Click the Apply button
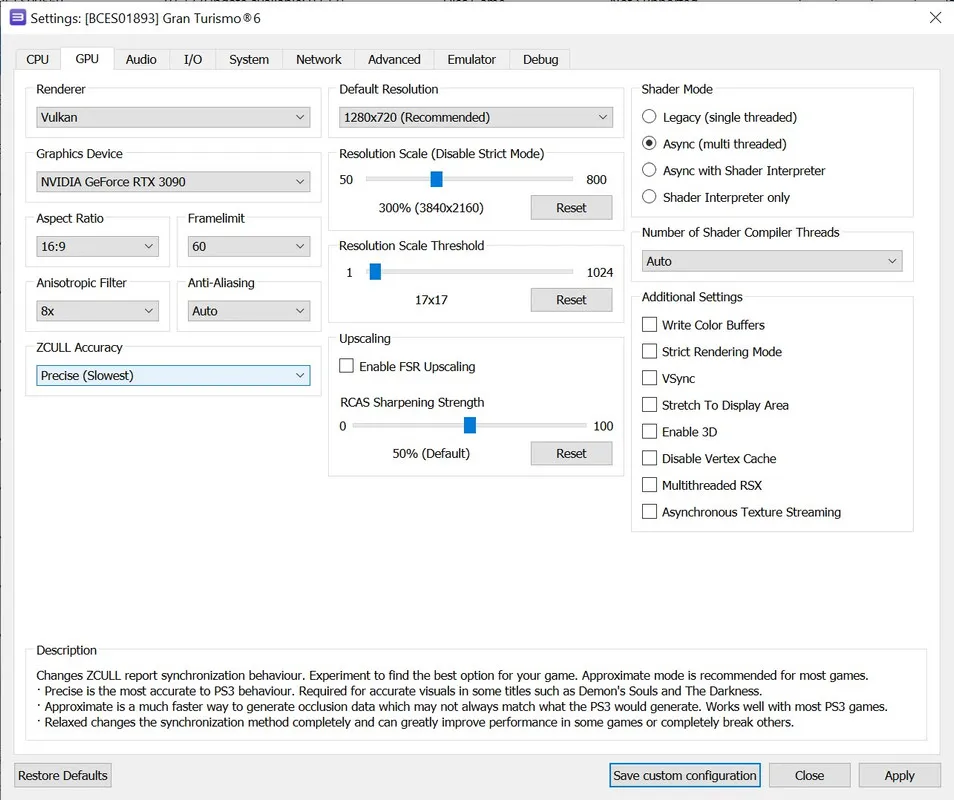Image resolution: width=954 pixels, height=800 pixels. tap(899, 776)
